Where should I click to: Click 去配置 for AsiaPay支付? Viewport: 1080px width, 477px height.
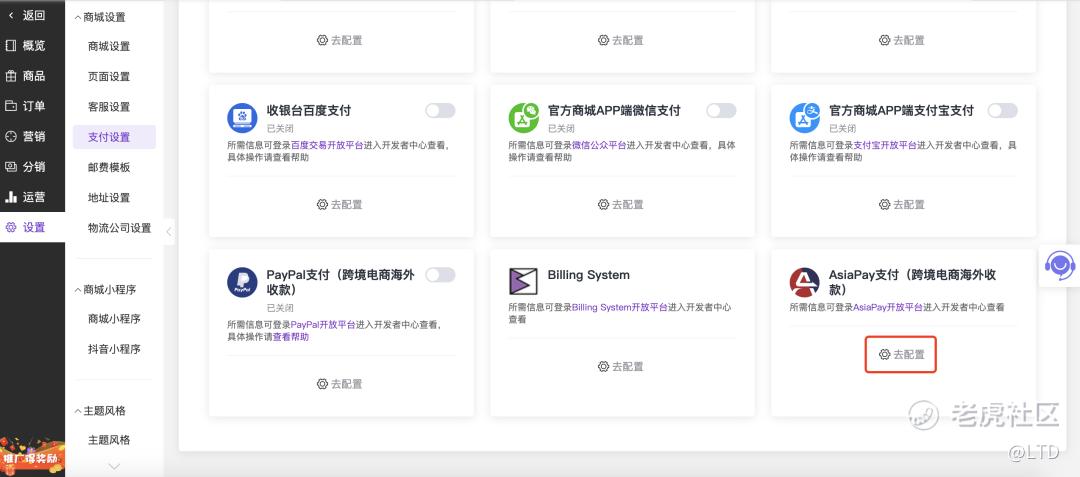(x=902, y=354)
